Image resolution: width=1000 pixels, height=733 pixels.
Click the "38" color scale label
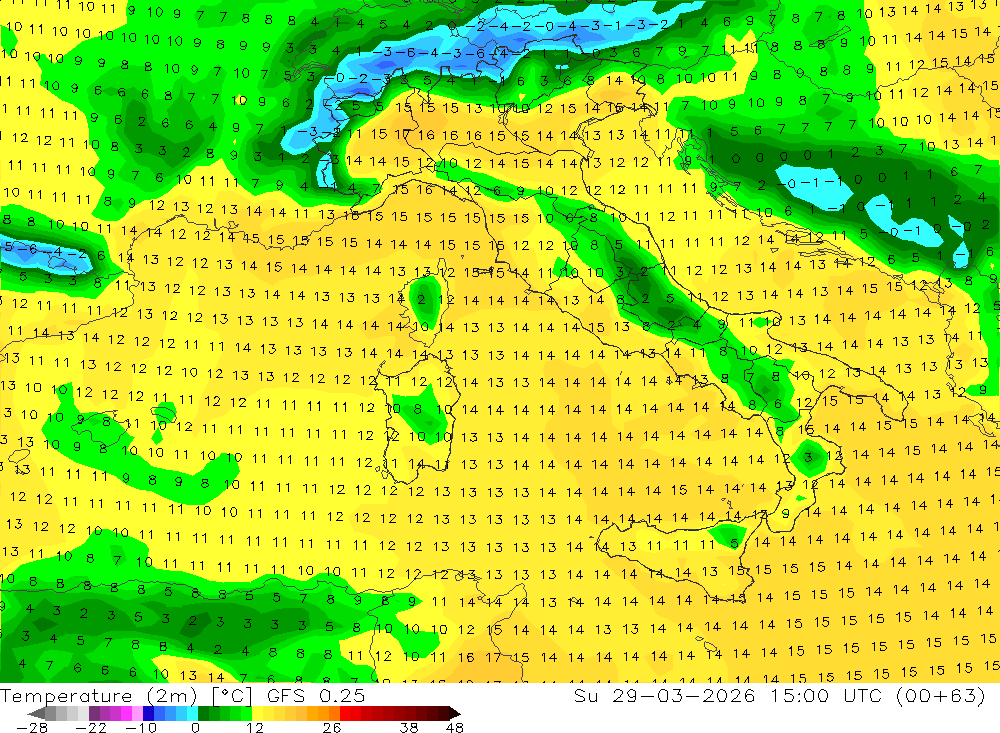409,727
